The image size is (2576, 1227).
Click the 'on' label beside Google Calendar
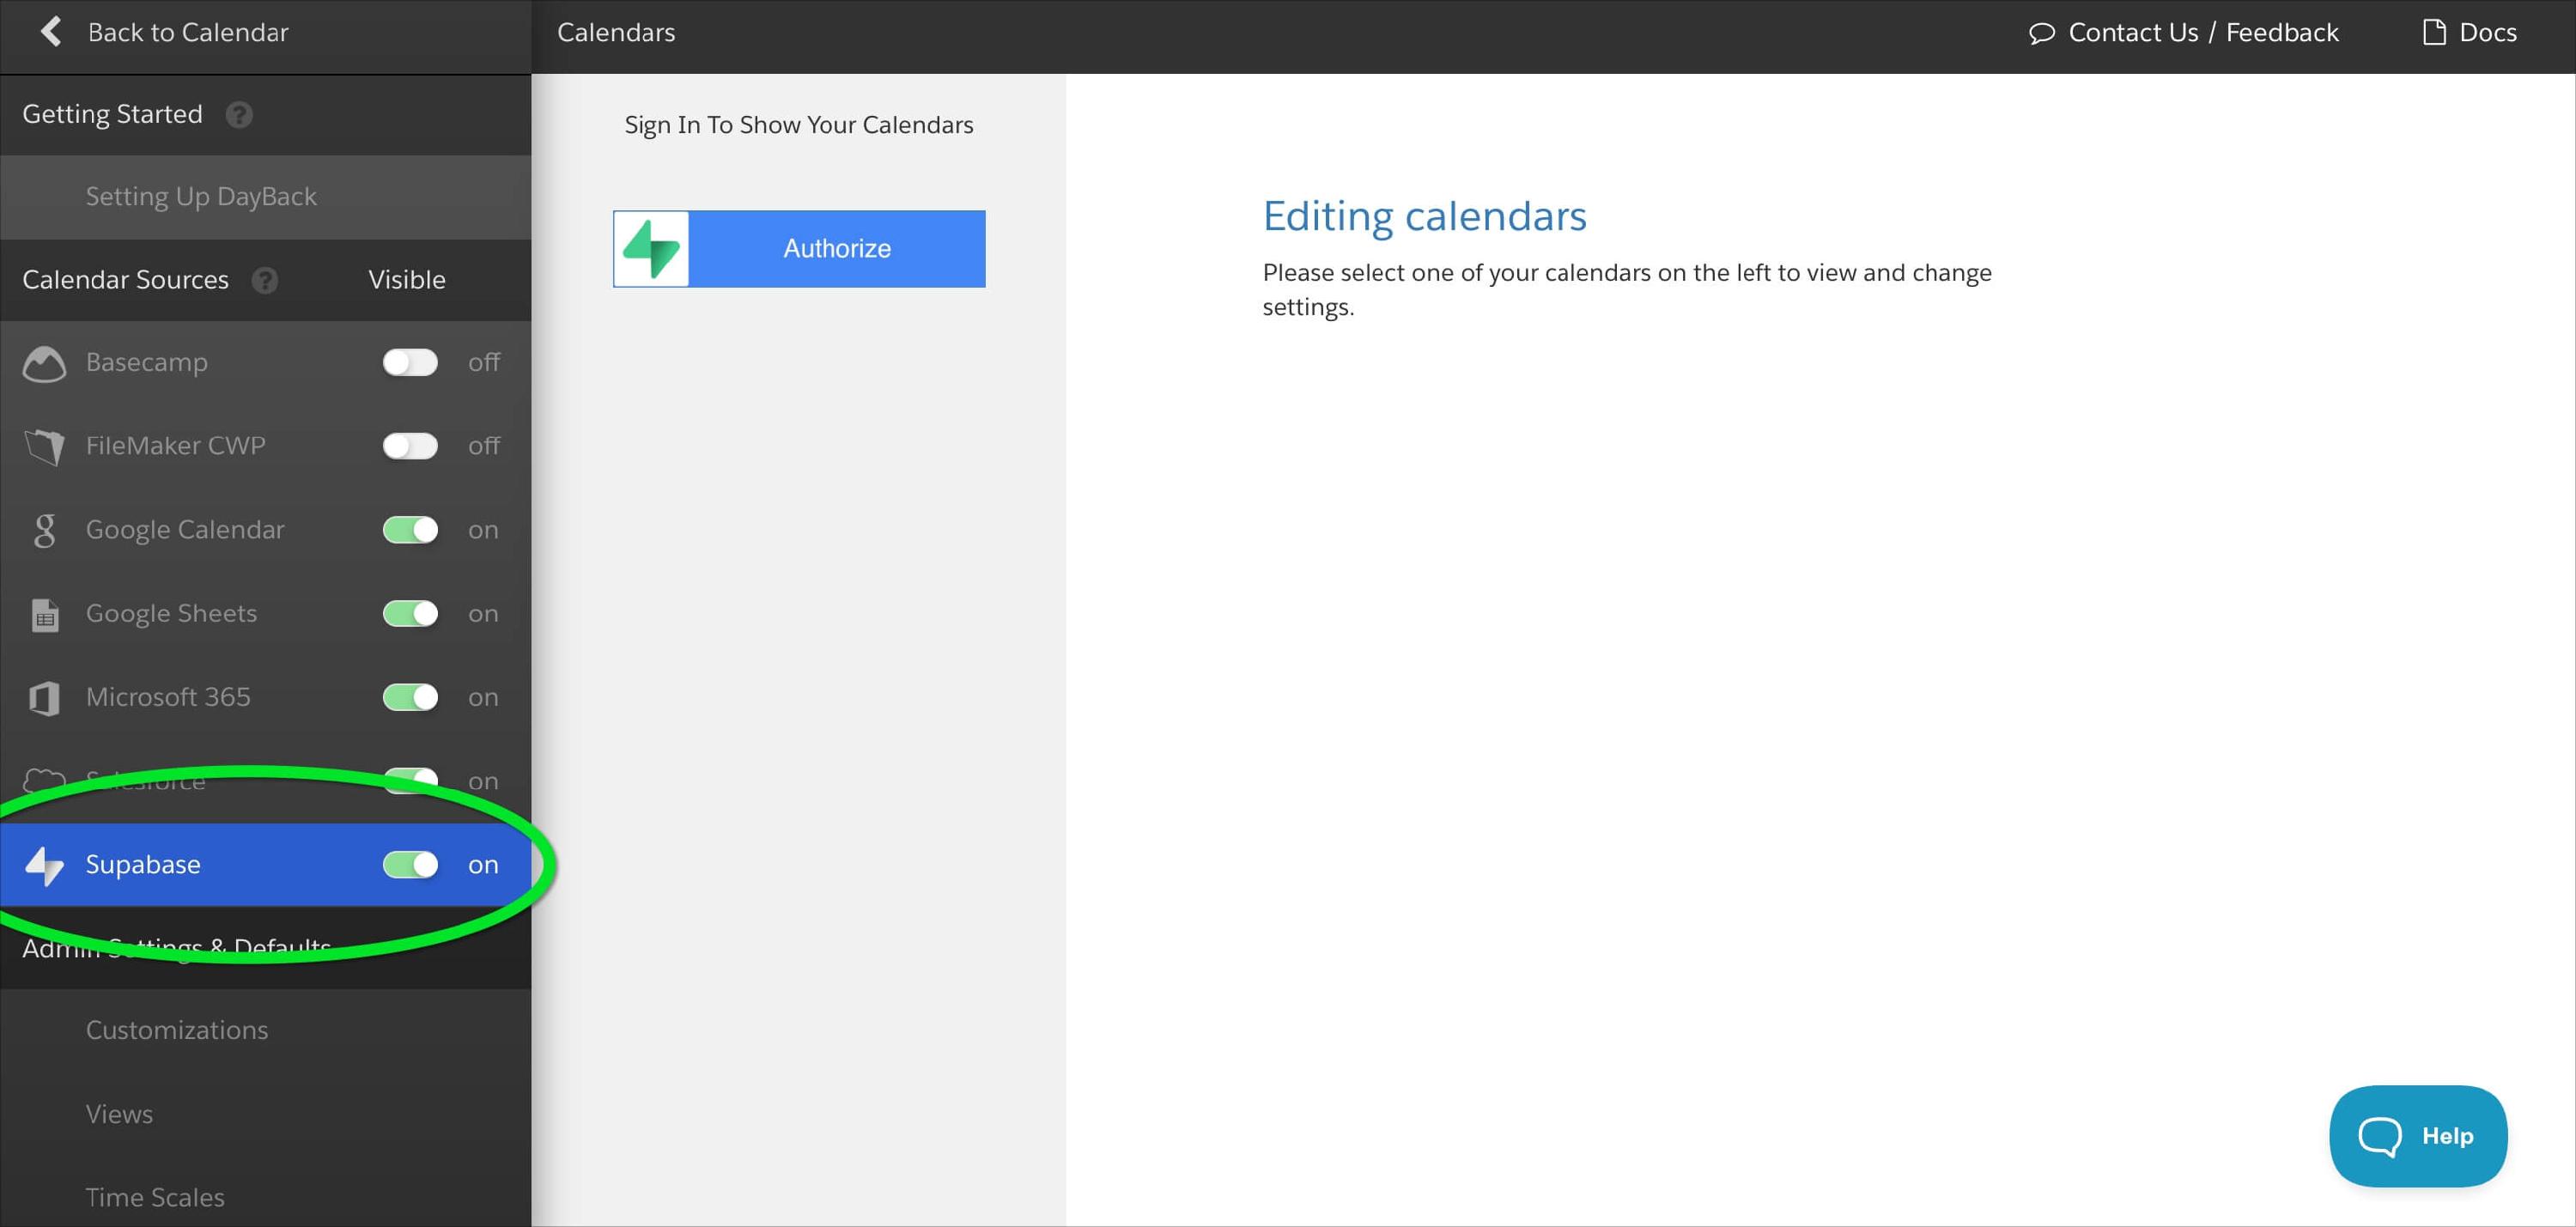point(483,531)
